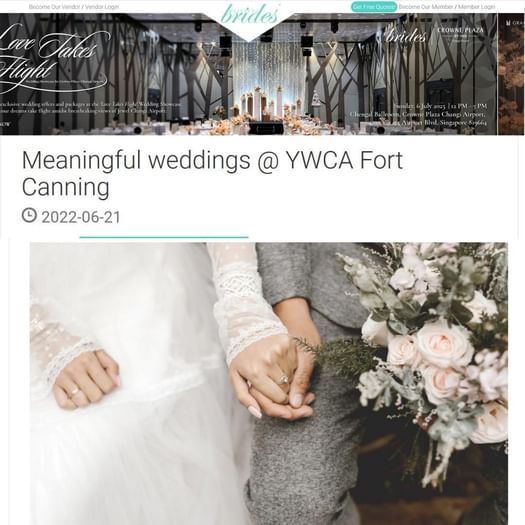
Task: Click the clock icon beside the date
Action: [x=29, y=215]
